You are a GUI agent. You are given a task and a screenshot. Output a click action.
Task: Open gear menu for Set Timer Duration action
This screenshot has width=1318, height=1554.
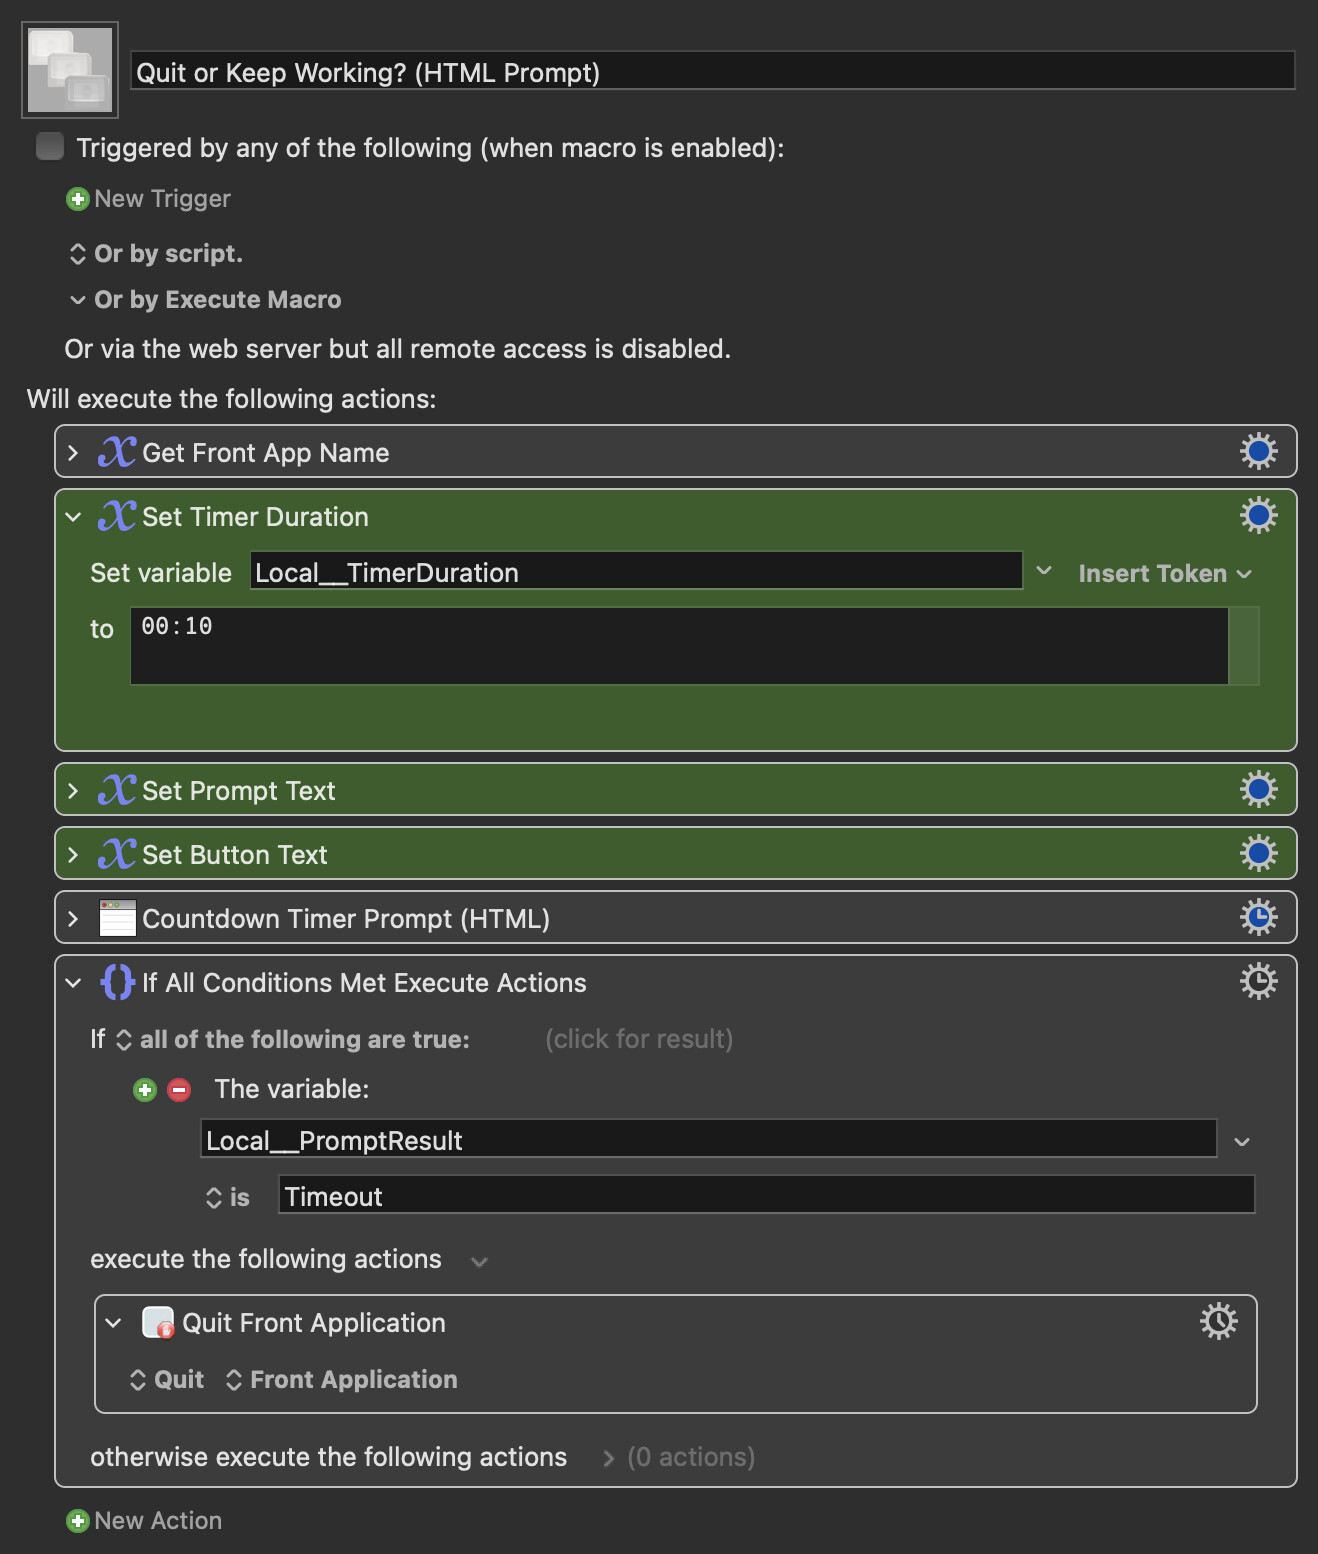click(1258, 516)
